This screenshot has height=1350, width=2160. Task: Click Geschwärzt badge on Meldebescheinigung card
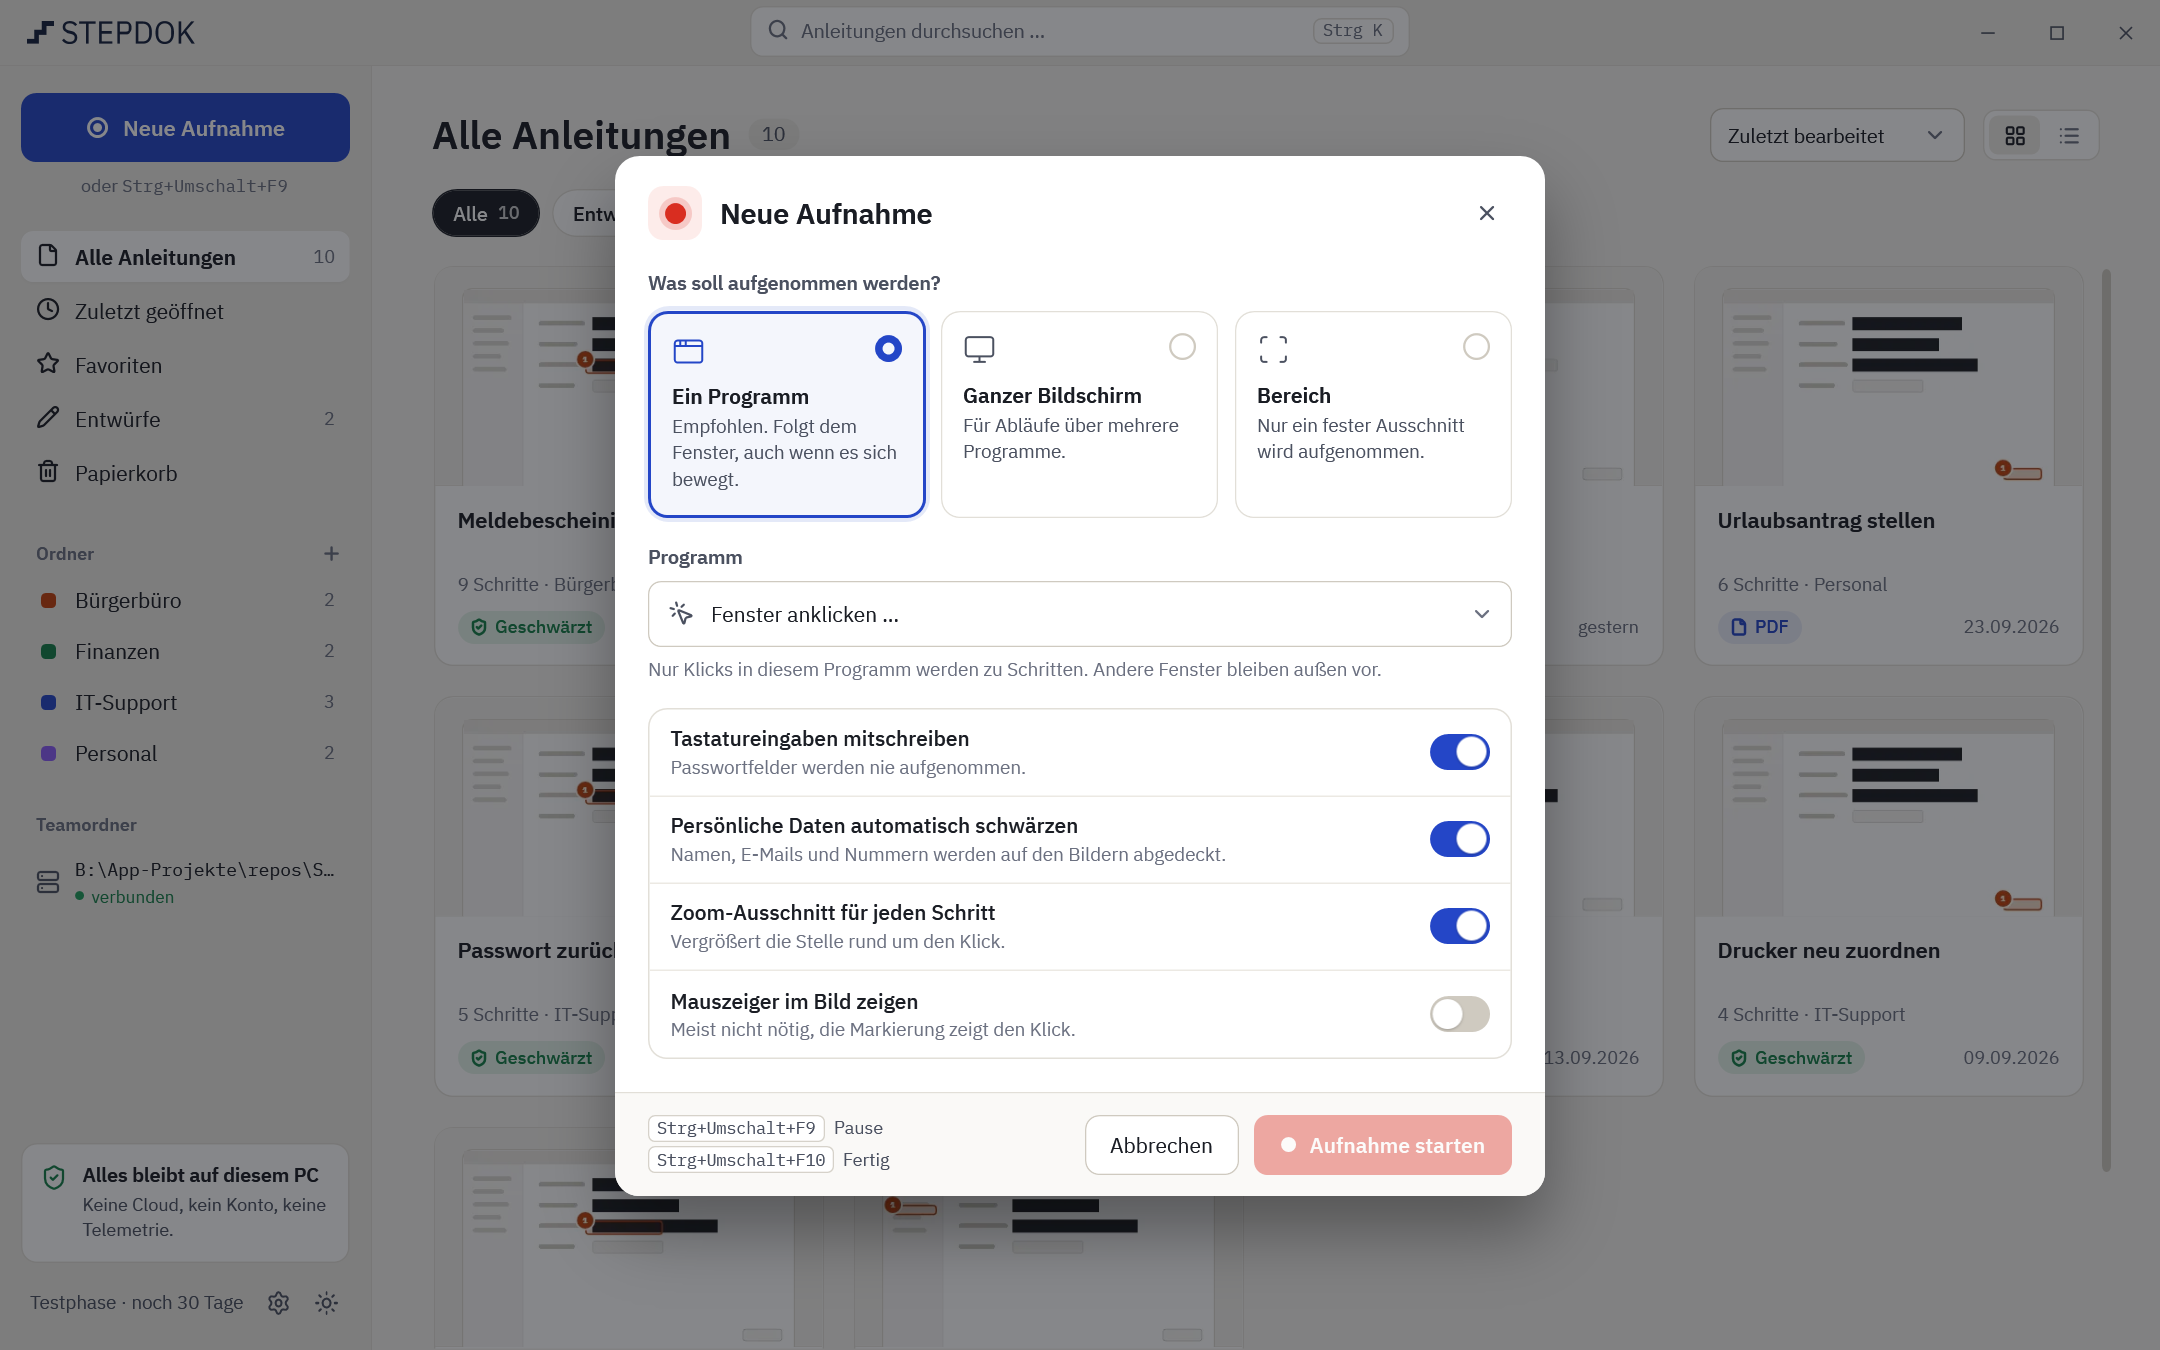(x=531, y=627)
